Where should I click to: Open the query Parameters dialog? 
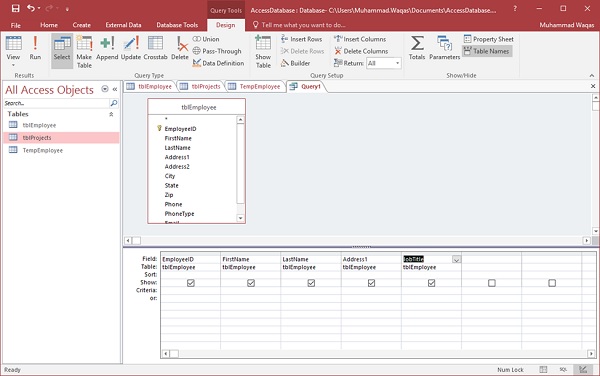point(445,48)
